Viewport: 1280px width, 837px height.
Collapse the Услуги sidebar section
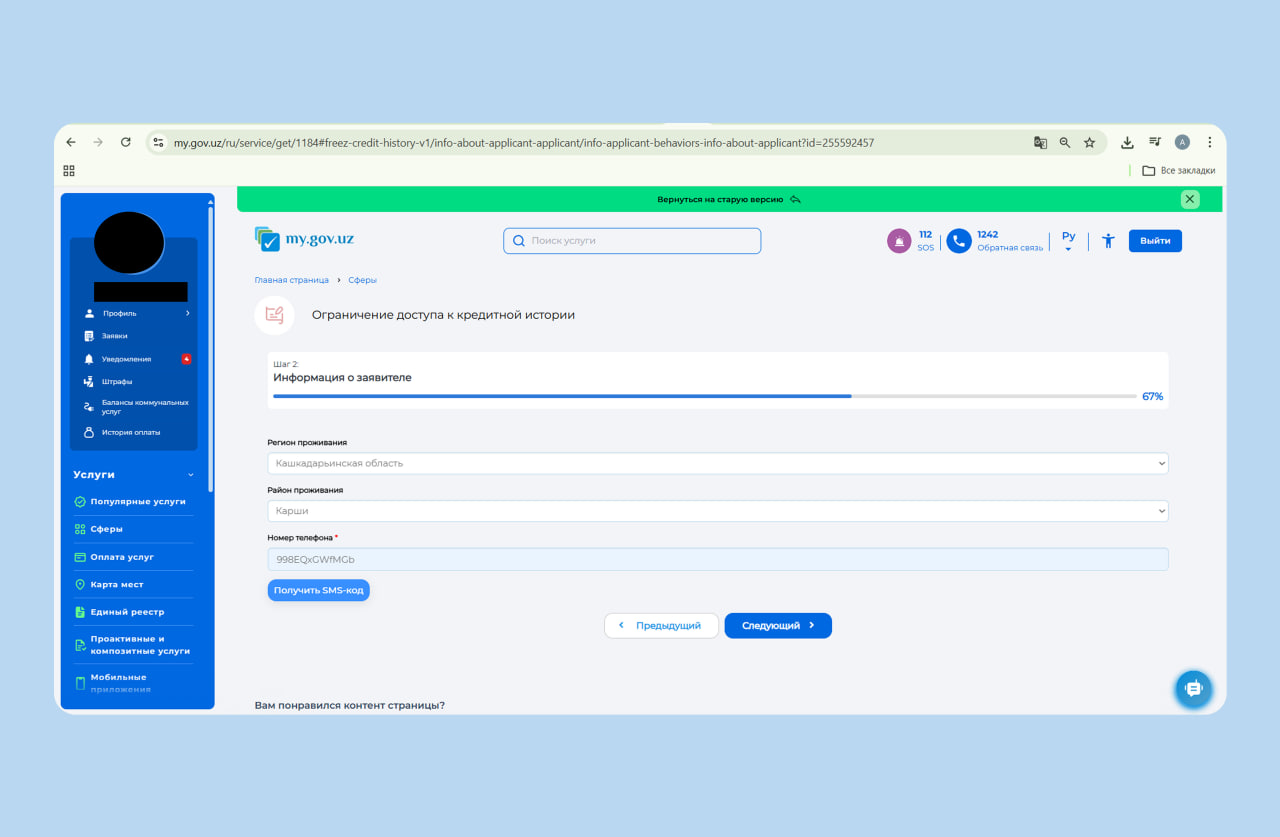[190, 475]
